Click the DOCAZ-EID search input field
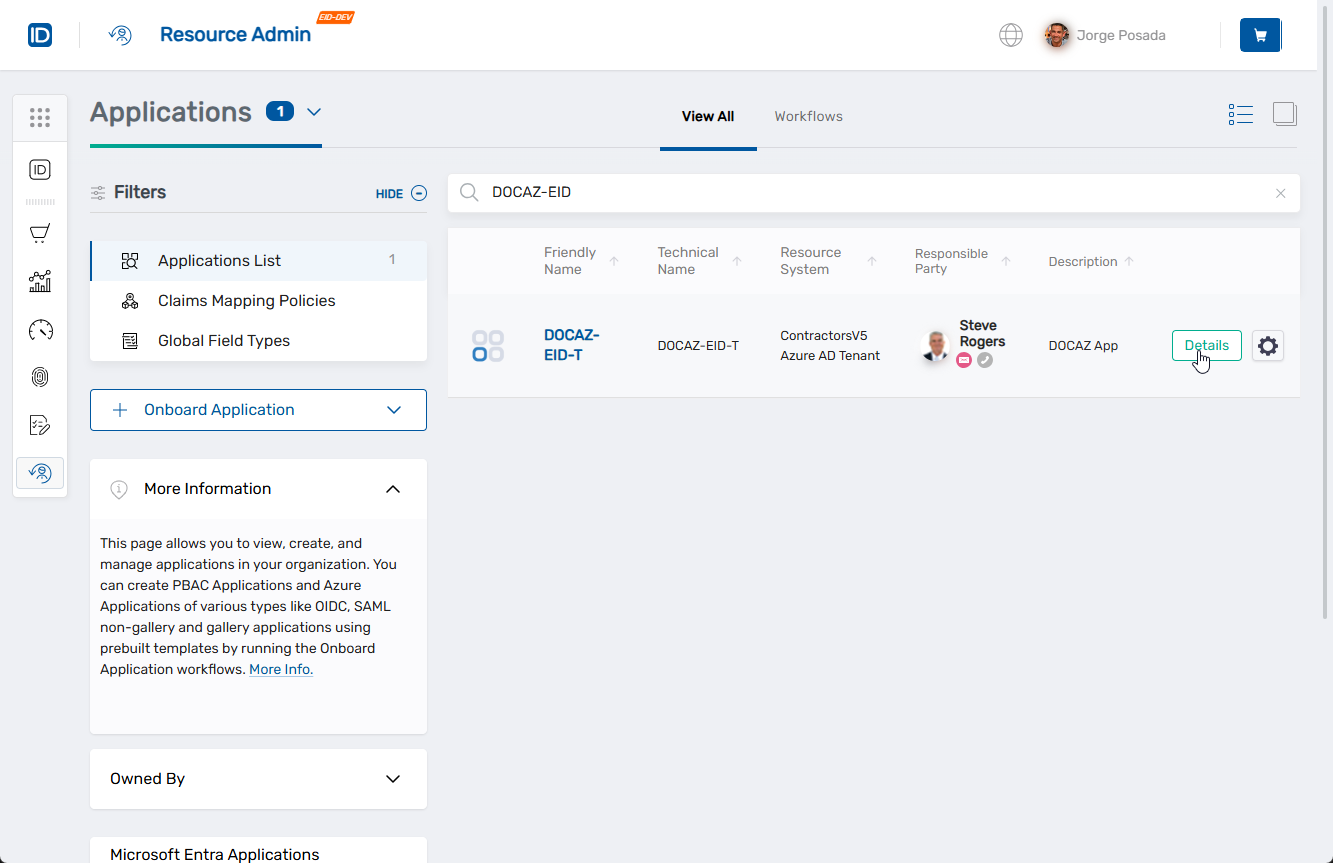This screenshot has height=863, width=1333. tap(870, 193)
